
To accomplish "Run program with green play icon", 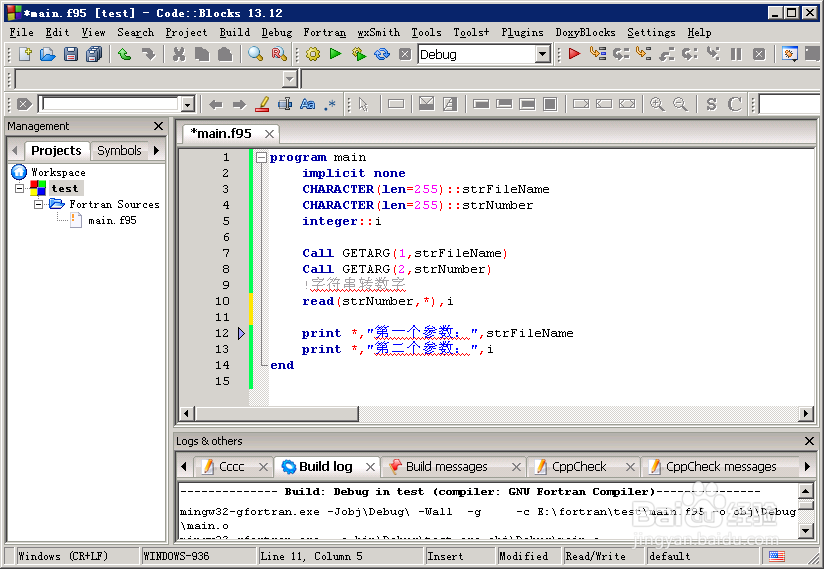I will [x=335, y=54].
